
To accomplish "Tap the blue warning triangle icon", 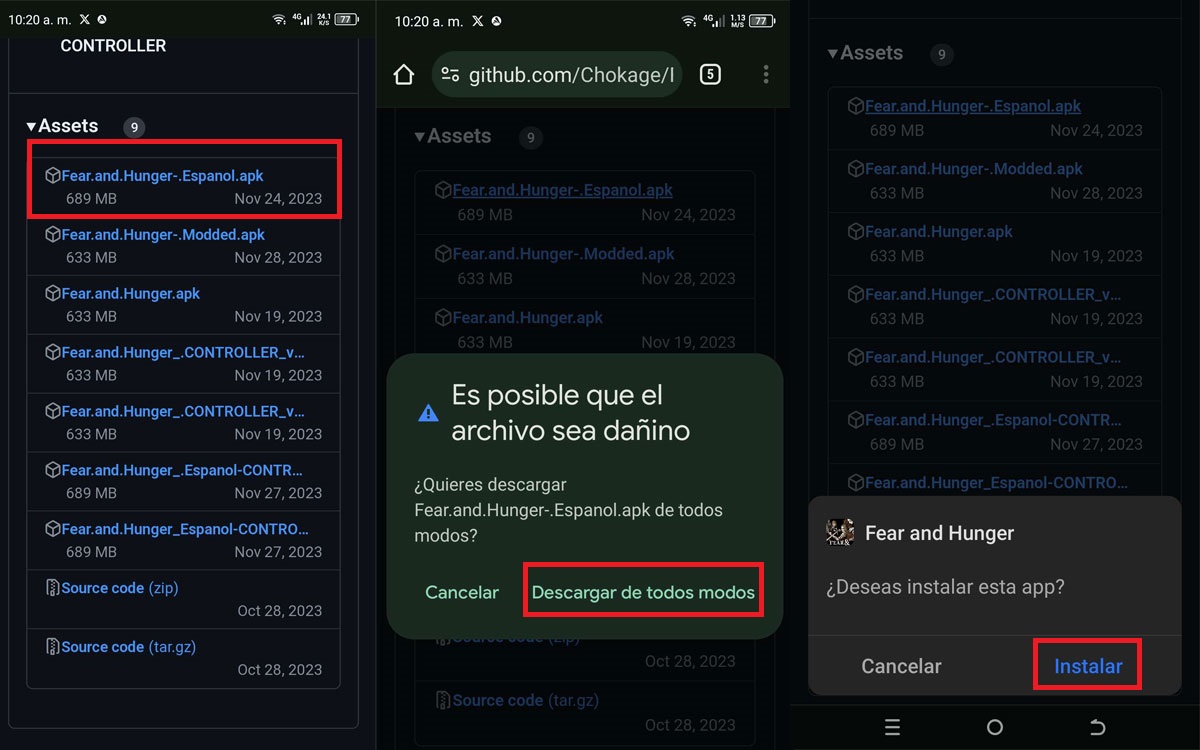I will [x=428, y=413].
